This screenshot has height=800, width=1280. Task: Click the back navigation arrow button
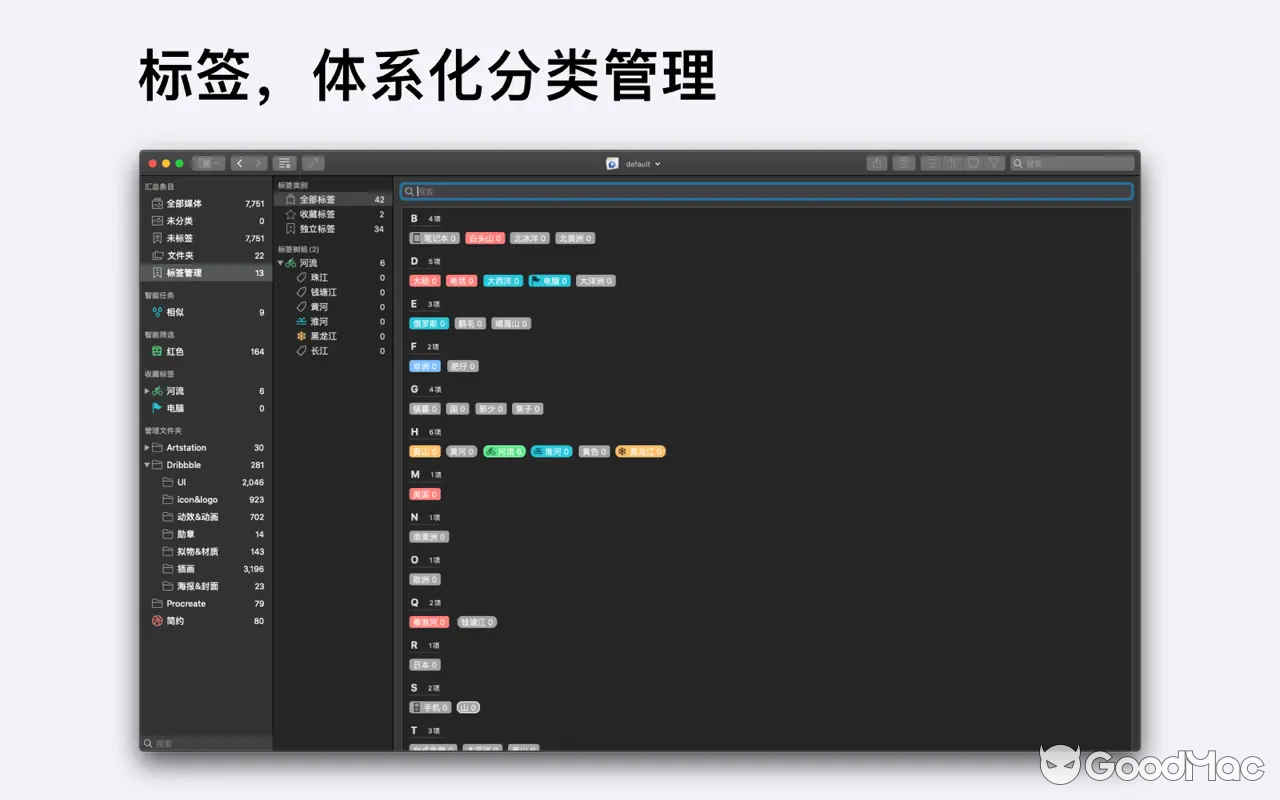pos(241,162)
